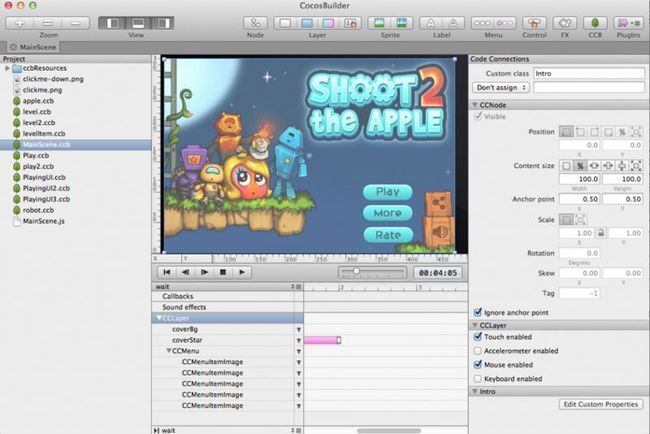Open the wait sequence selector dropdown
Screen dimensions: 650x434
[295, 286]
